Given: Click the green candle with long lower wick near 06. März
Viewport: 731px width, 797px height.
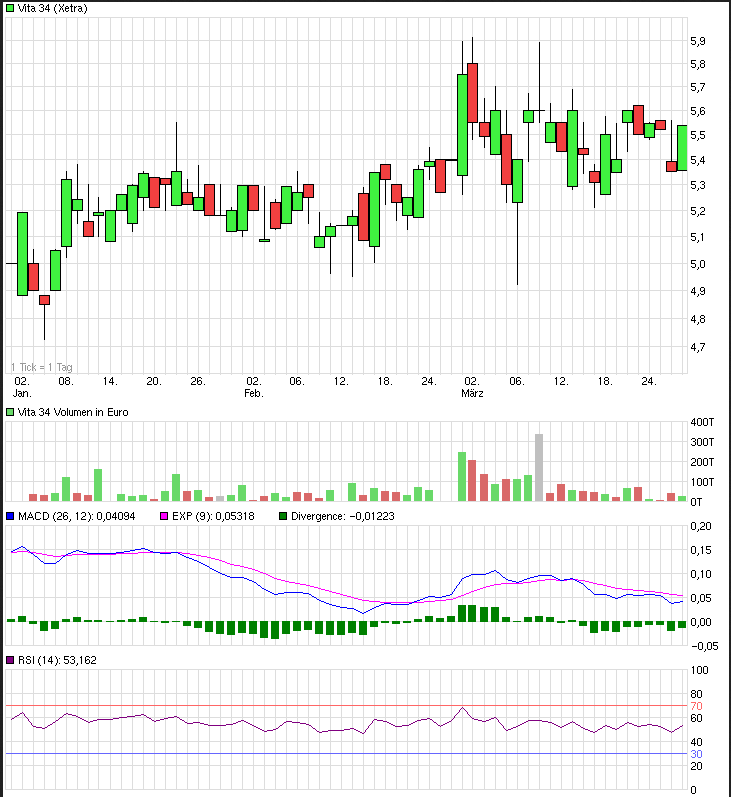Looking at the screenshot, I should click(x=517, y=181).
